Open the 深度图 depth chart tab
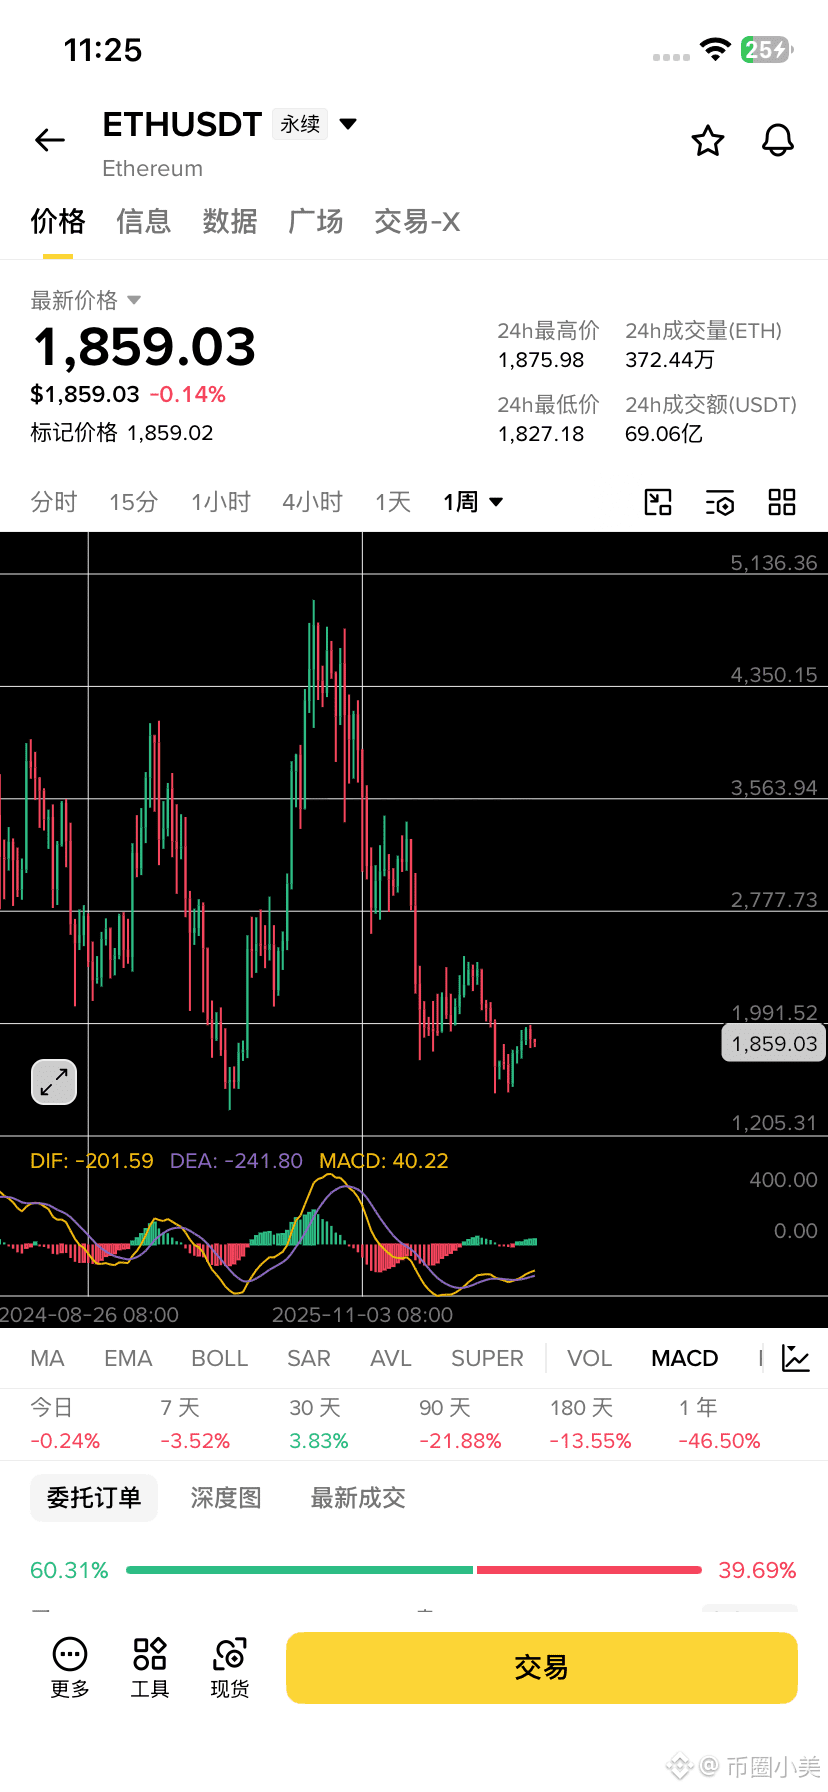This screenshot has width=828, height=1792. click(x=226, y=1498)
